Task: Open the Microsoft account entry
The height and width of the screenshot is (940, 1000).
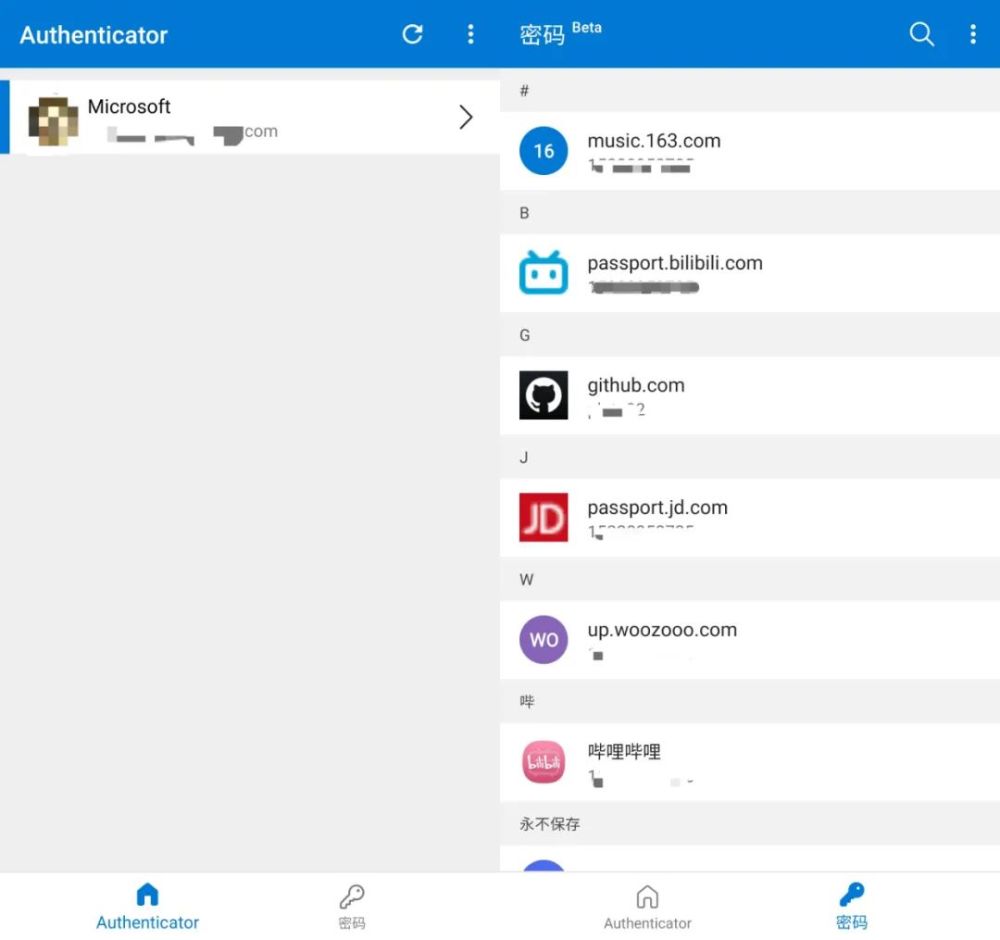Action: pyautogui.click(x=250, y=117)
